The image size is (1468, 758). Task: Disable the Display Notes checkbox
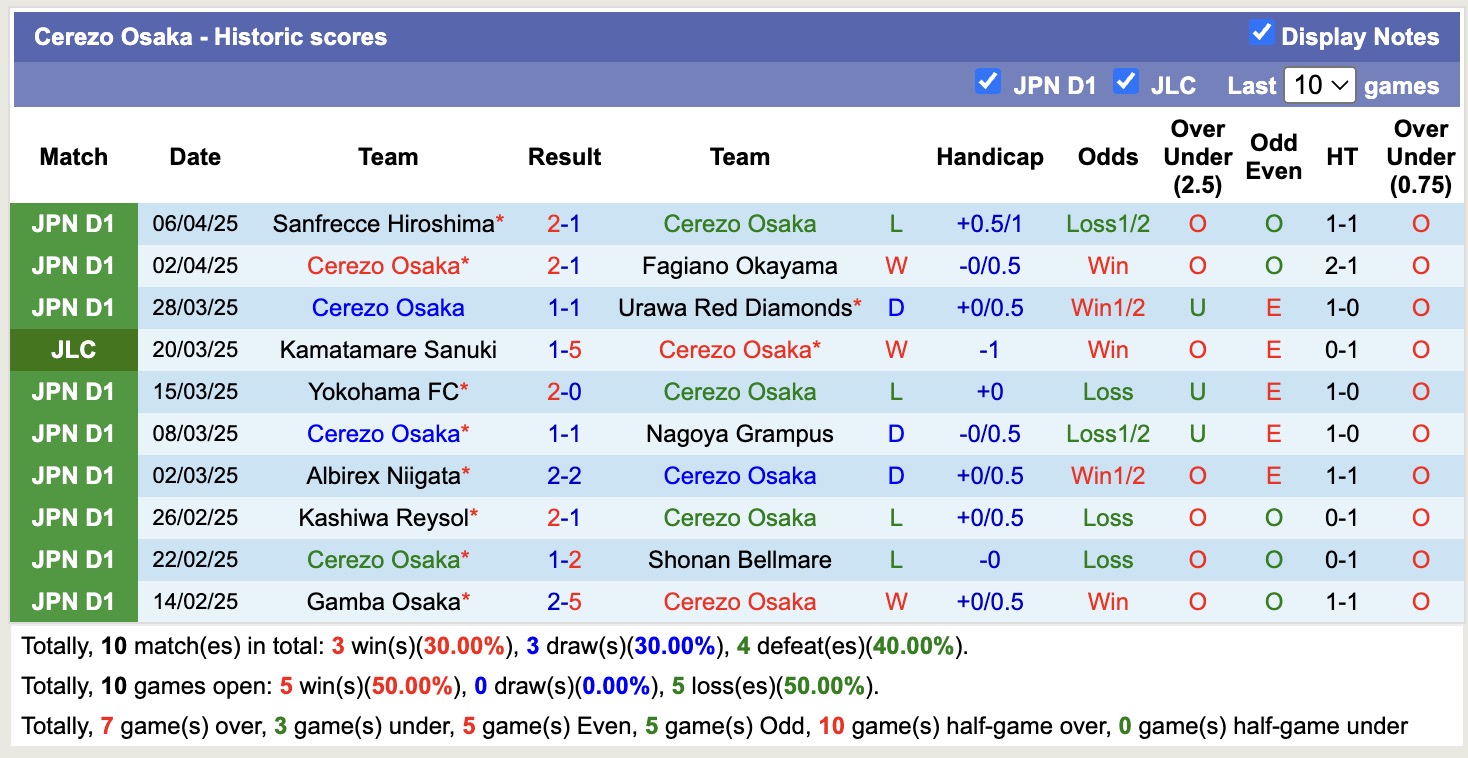point(1262,35)
